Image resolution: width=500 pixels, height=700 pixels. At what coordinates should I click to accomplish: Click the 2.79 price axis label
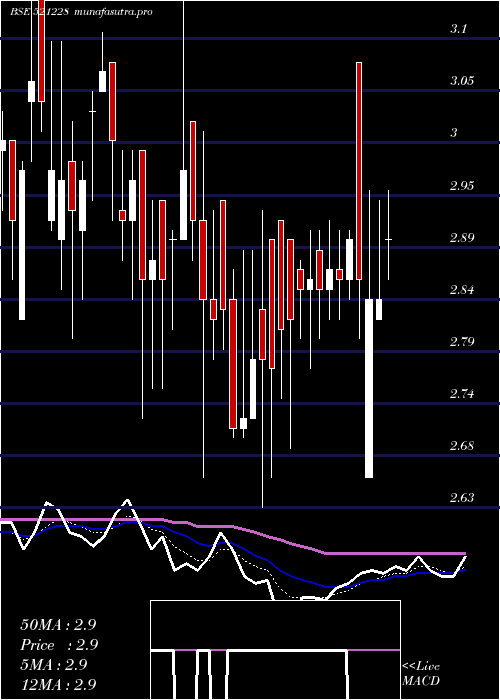coord(462,342)
